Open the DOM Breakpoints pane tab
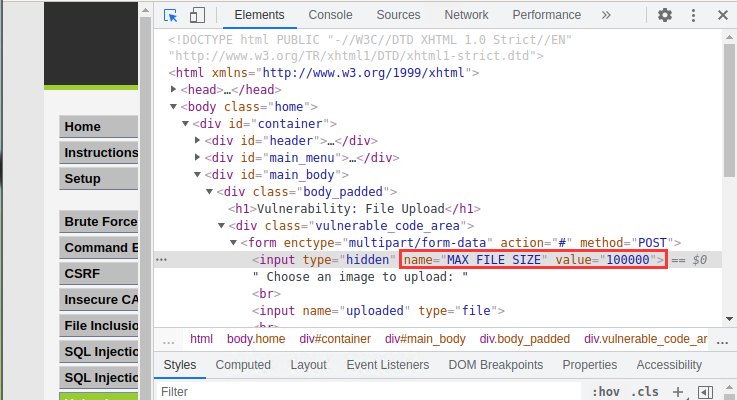 pos(496,365)
